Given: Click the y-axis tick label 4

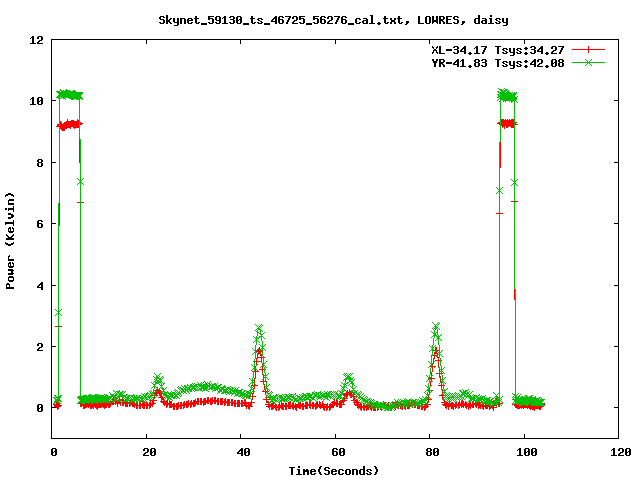Looking at the screenshot, I should 40,286.
